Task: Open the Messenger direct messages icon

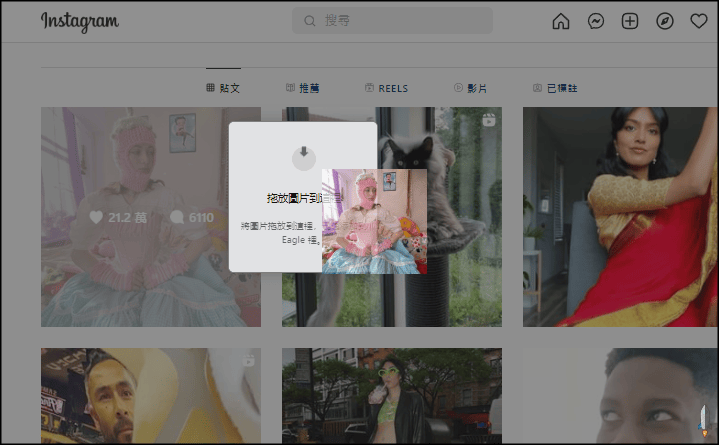Action: 595,21
